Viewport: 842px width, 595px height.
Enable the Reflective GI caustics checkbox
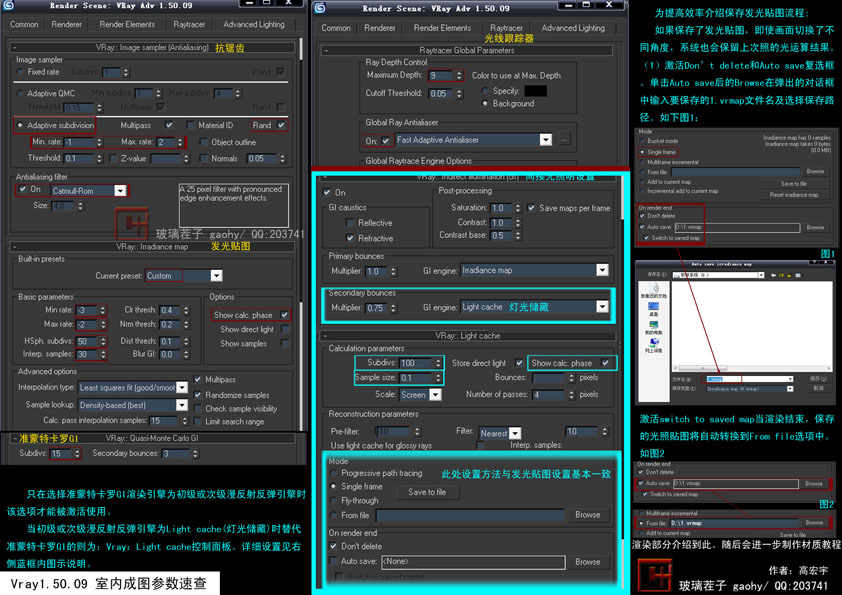tap(350, 223)
